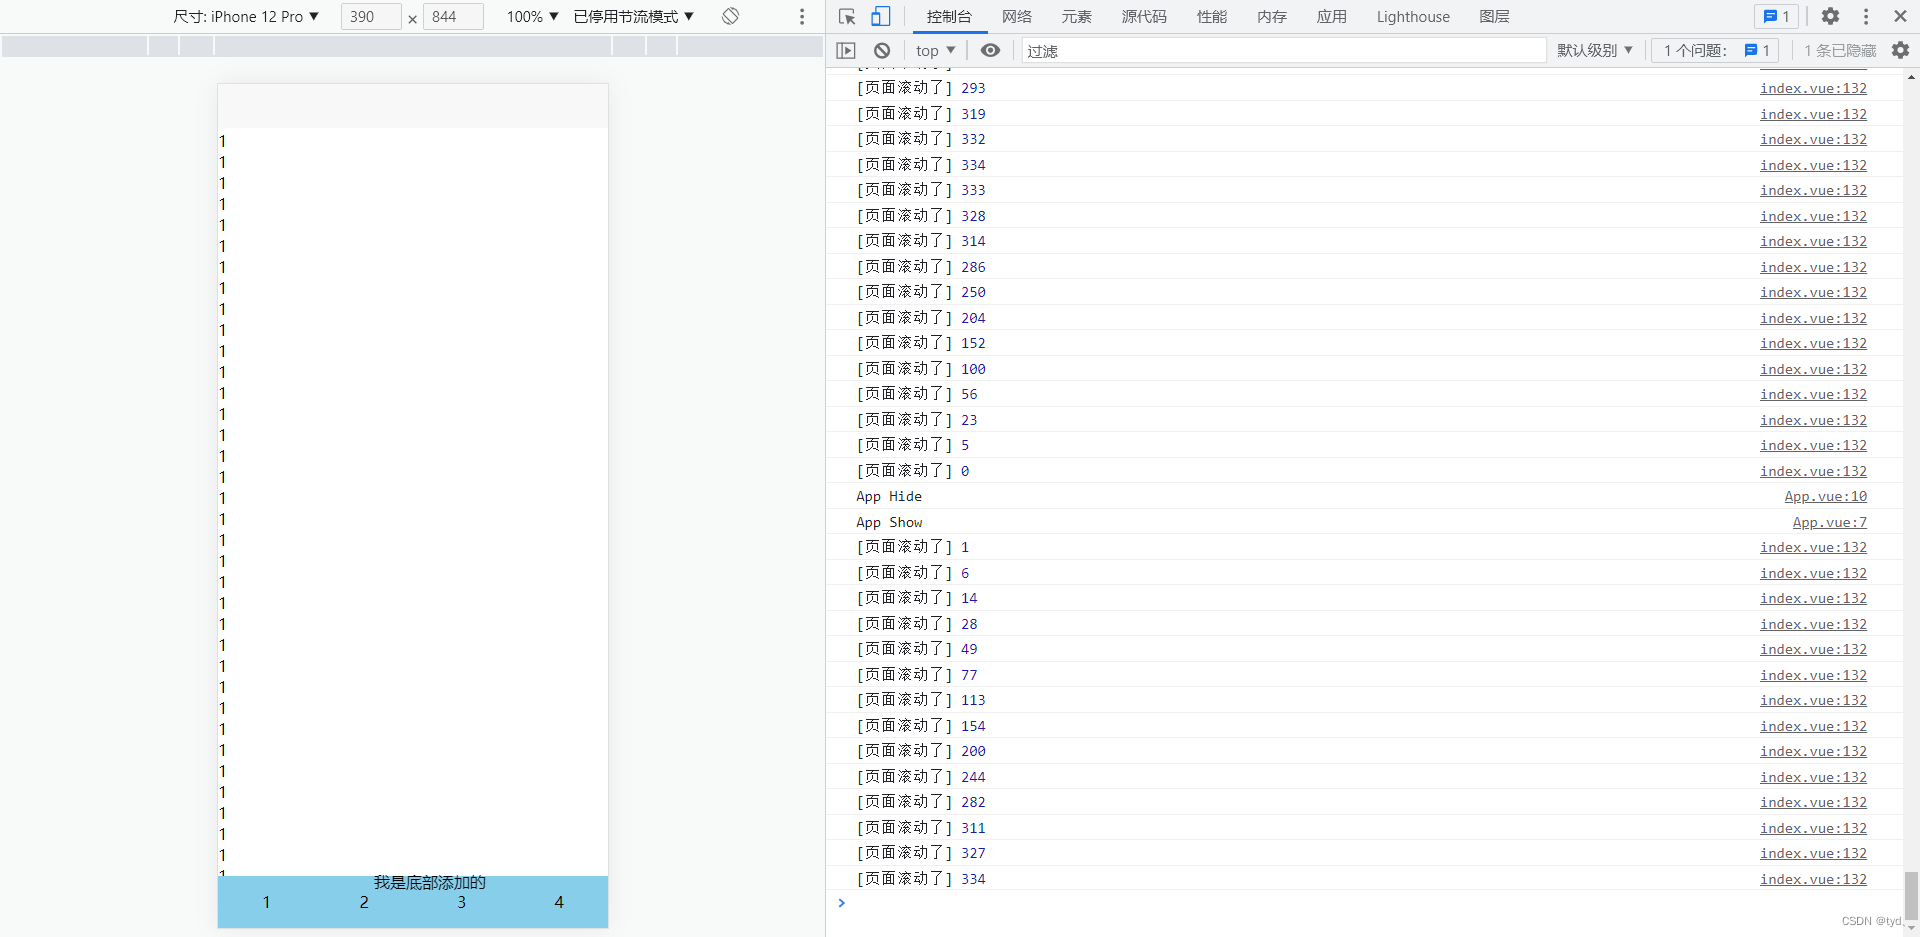Screen dimensions: 1920x937
Task: Open the App.vue:7 source link
Action: tap(1830, 522)
